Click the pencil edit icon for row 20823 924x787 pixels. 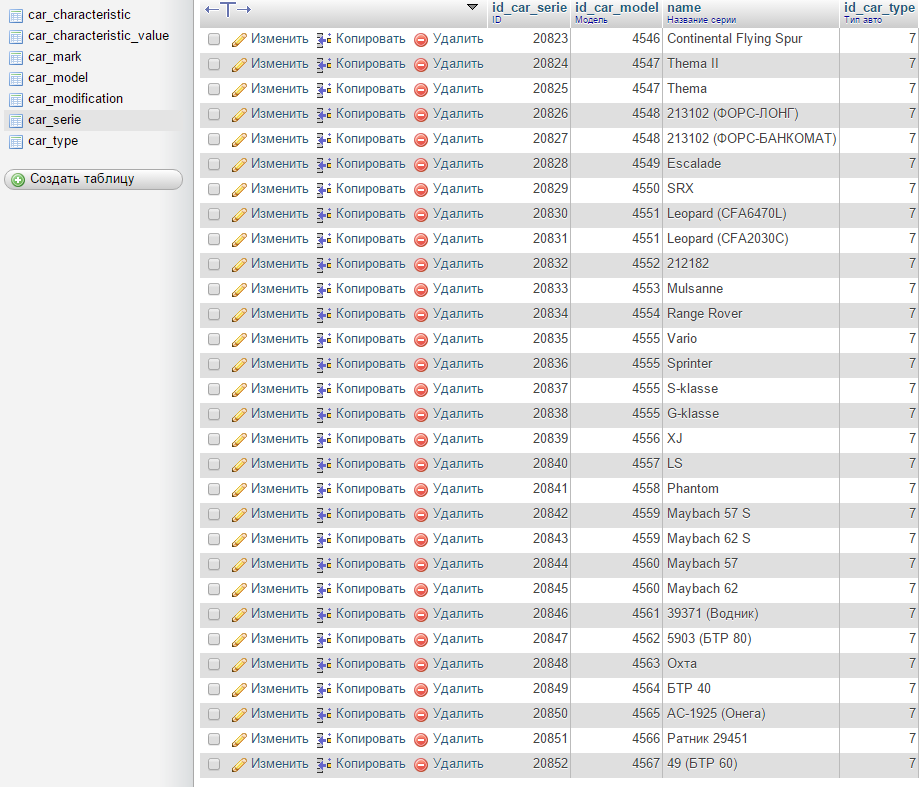(x=239, y=39)
